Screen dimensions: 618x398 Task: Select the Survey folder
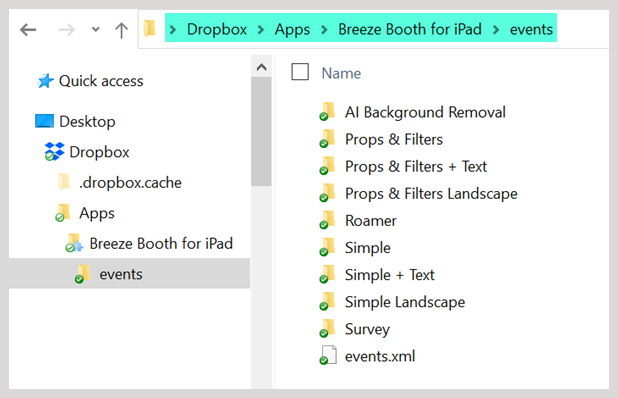tap(367, 329)
